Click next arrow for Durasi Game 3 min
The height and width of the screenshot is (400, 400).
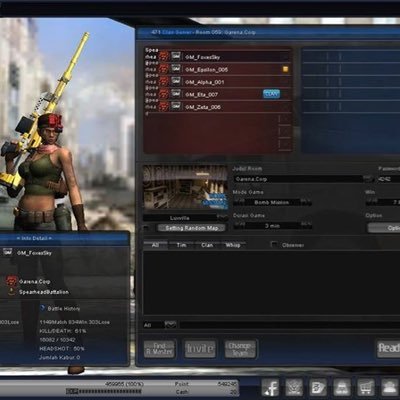coord(306,226)
